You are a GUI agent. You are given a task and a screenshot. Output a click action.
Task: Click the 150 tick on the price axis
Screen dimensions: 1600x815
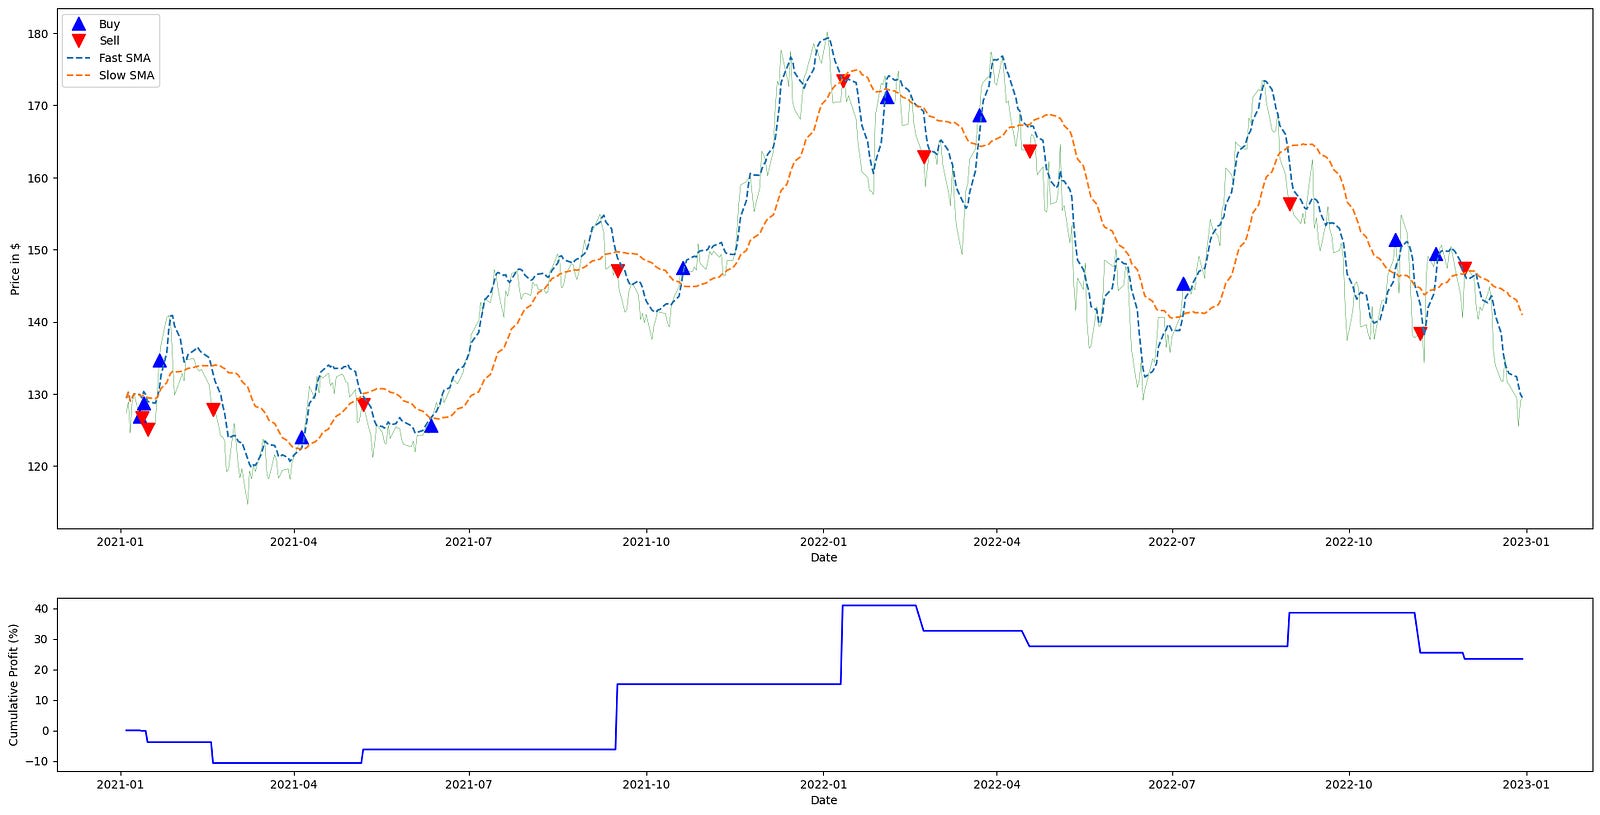click(38, 250)
